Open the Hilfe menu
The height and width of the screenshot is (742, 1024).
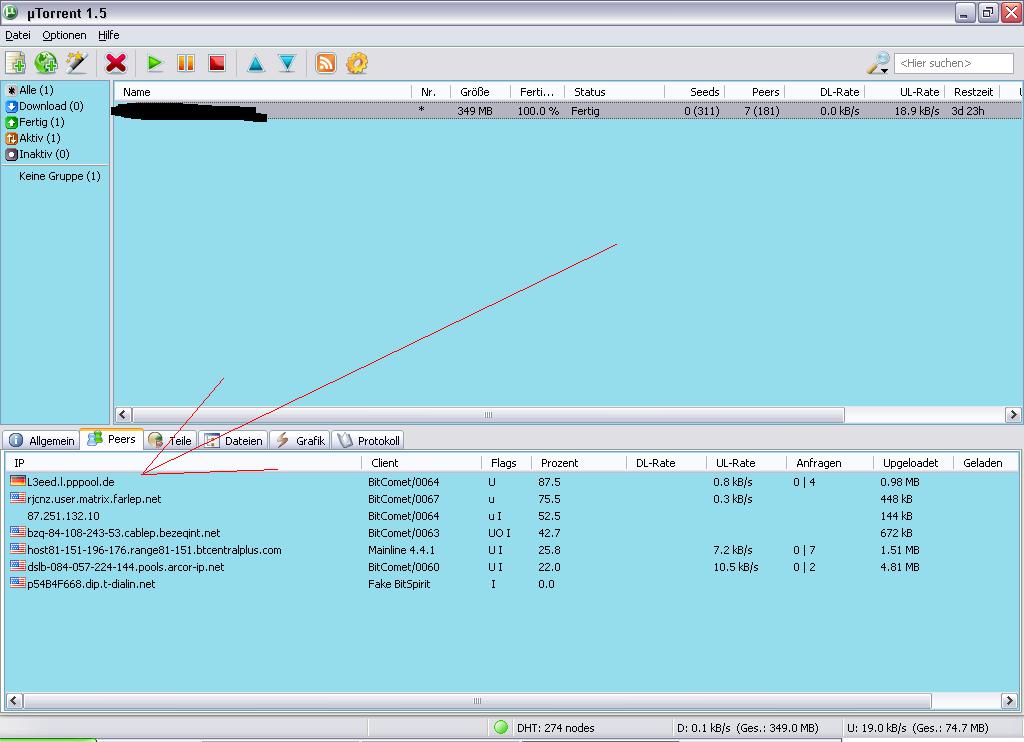[x=108, y=35]
